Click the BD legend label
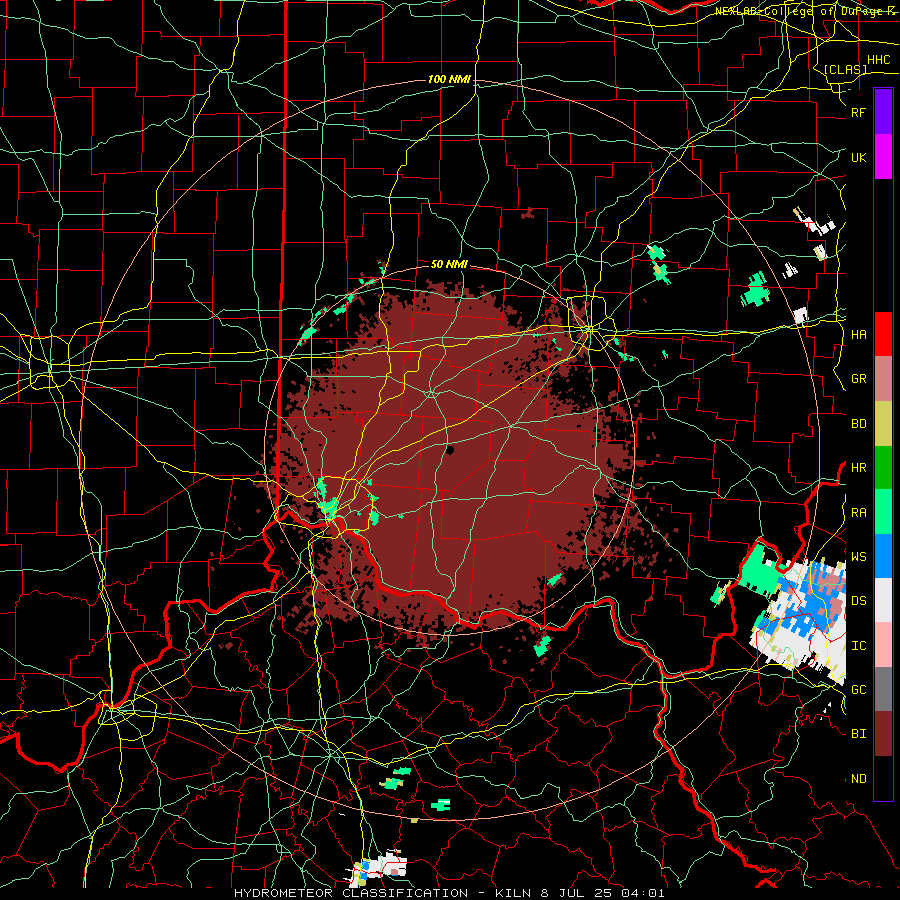This screenshot has height=900, width=900. point(858,424)
